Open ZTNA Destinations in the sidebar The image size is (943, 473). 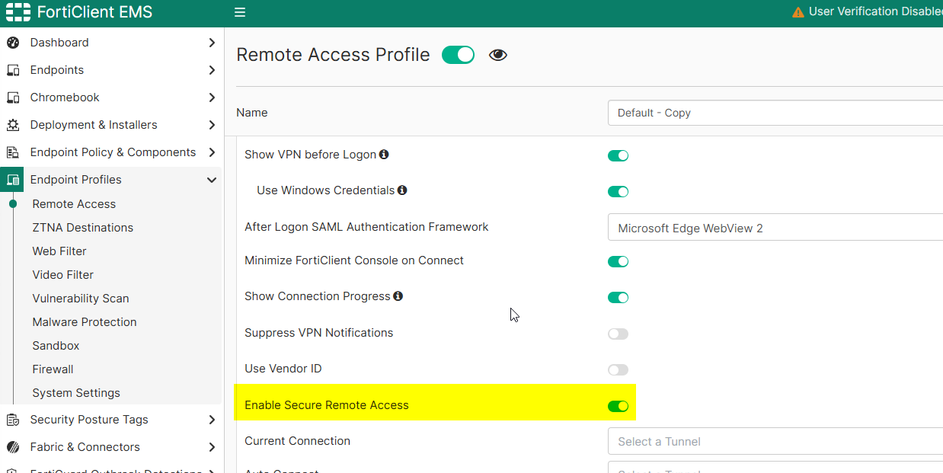pyautogui.click(x=82, y=228)
